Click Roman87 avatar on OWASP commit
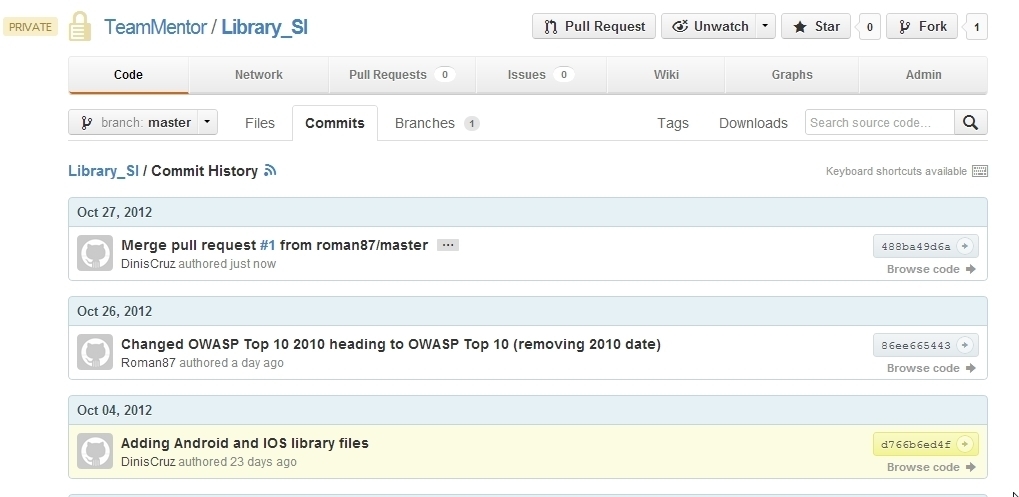The image size is (1019, 497). (x=95, y=352)
